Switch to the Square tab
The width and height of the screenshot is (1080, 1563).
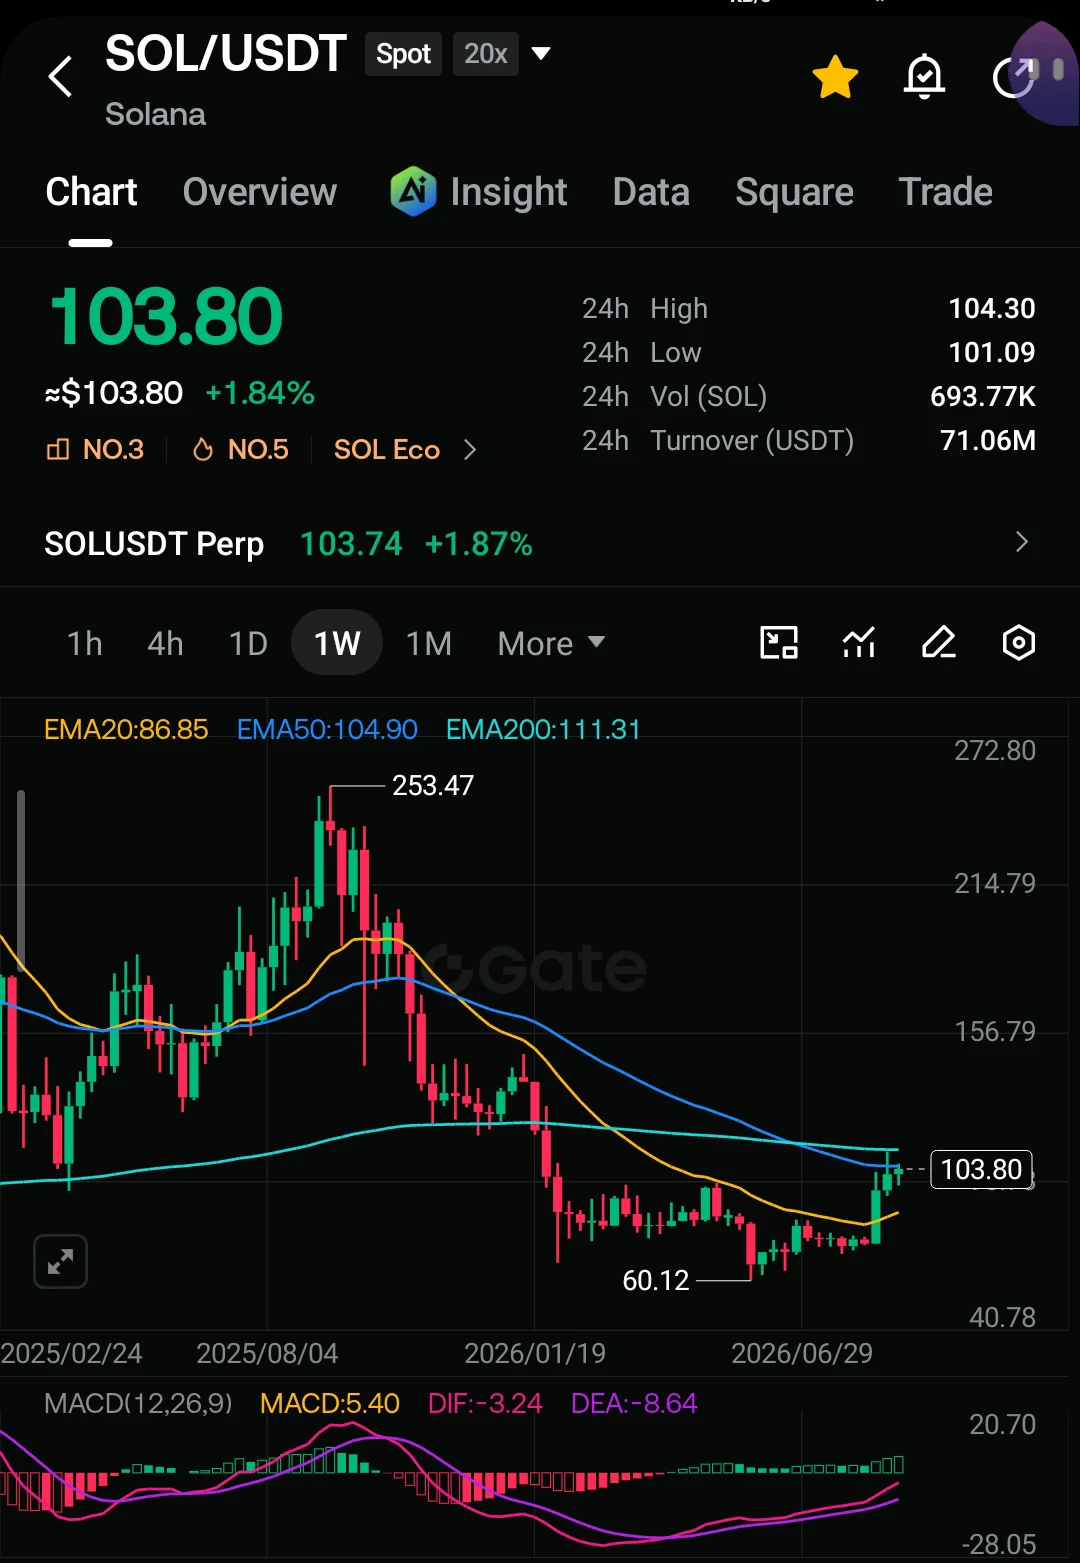794,192
